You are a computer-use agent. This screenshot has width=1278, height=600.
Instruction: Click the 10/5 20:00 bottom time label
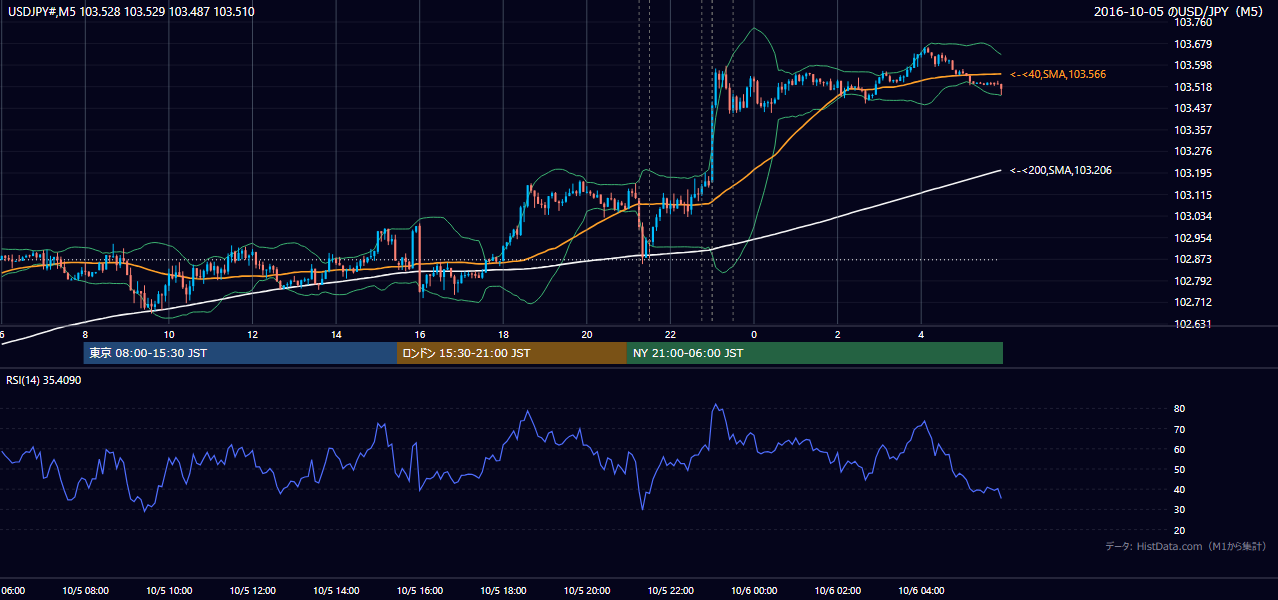[586, 591]
